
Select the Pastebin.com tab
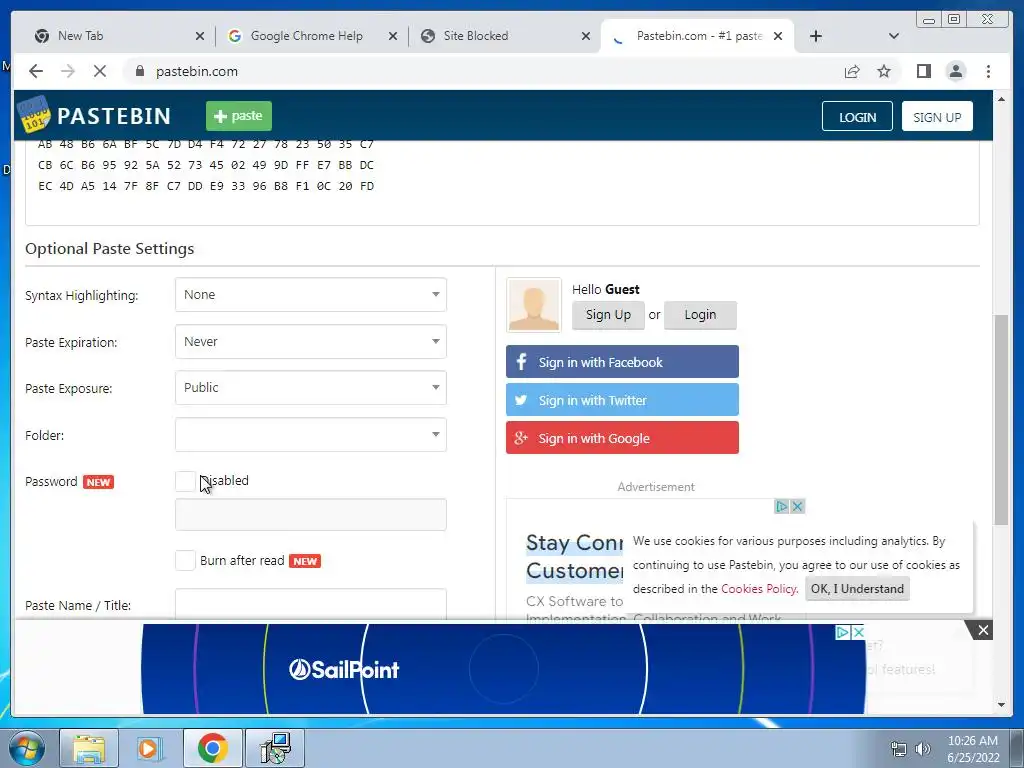(699, 36)
